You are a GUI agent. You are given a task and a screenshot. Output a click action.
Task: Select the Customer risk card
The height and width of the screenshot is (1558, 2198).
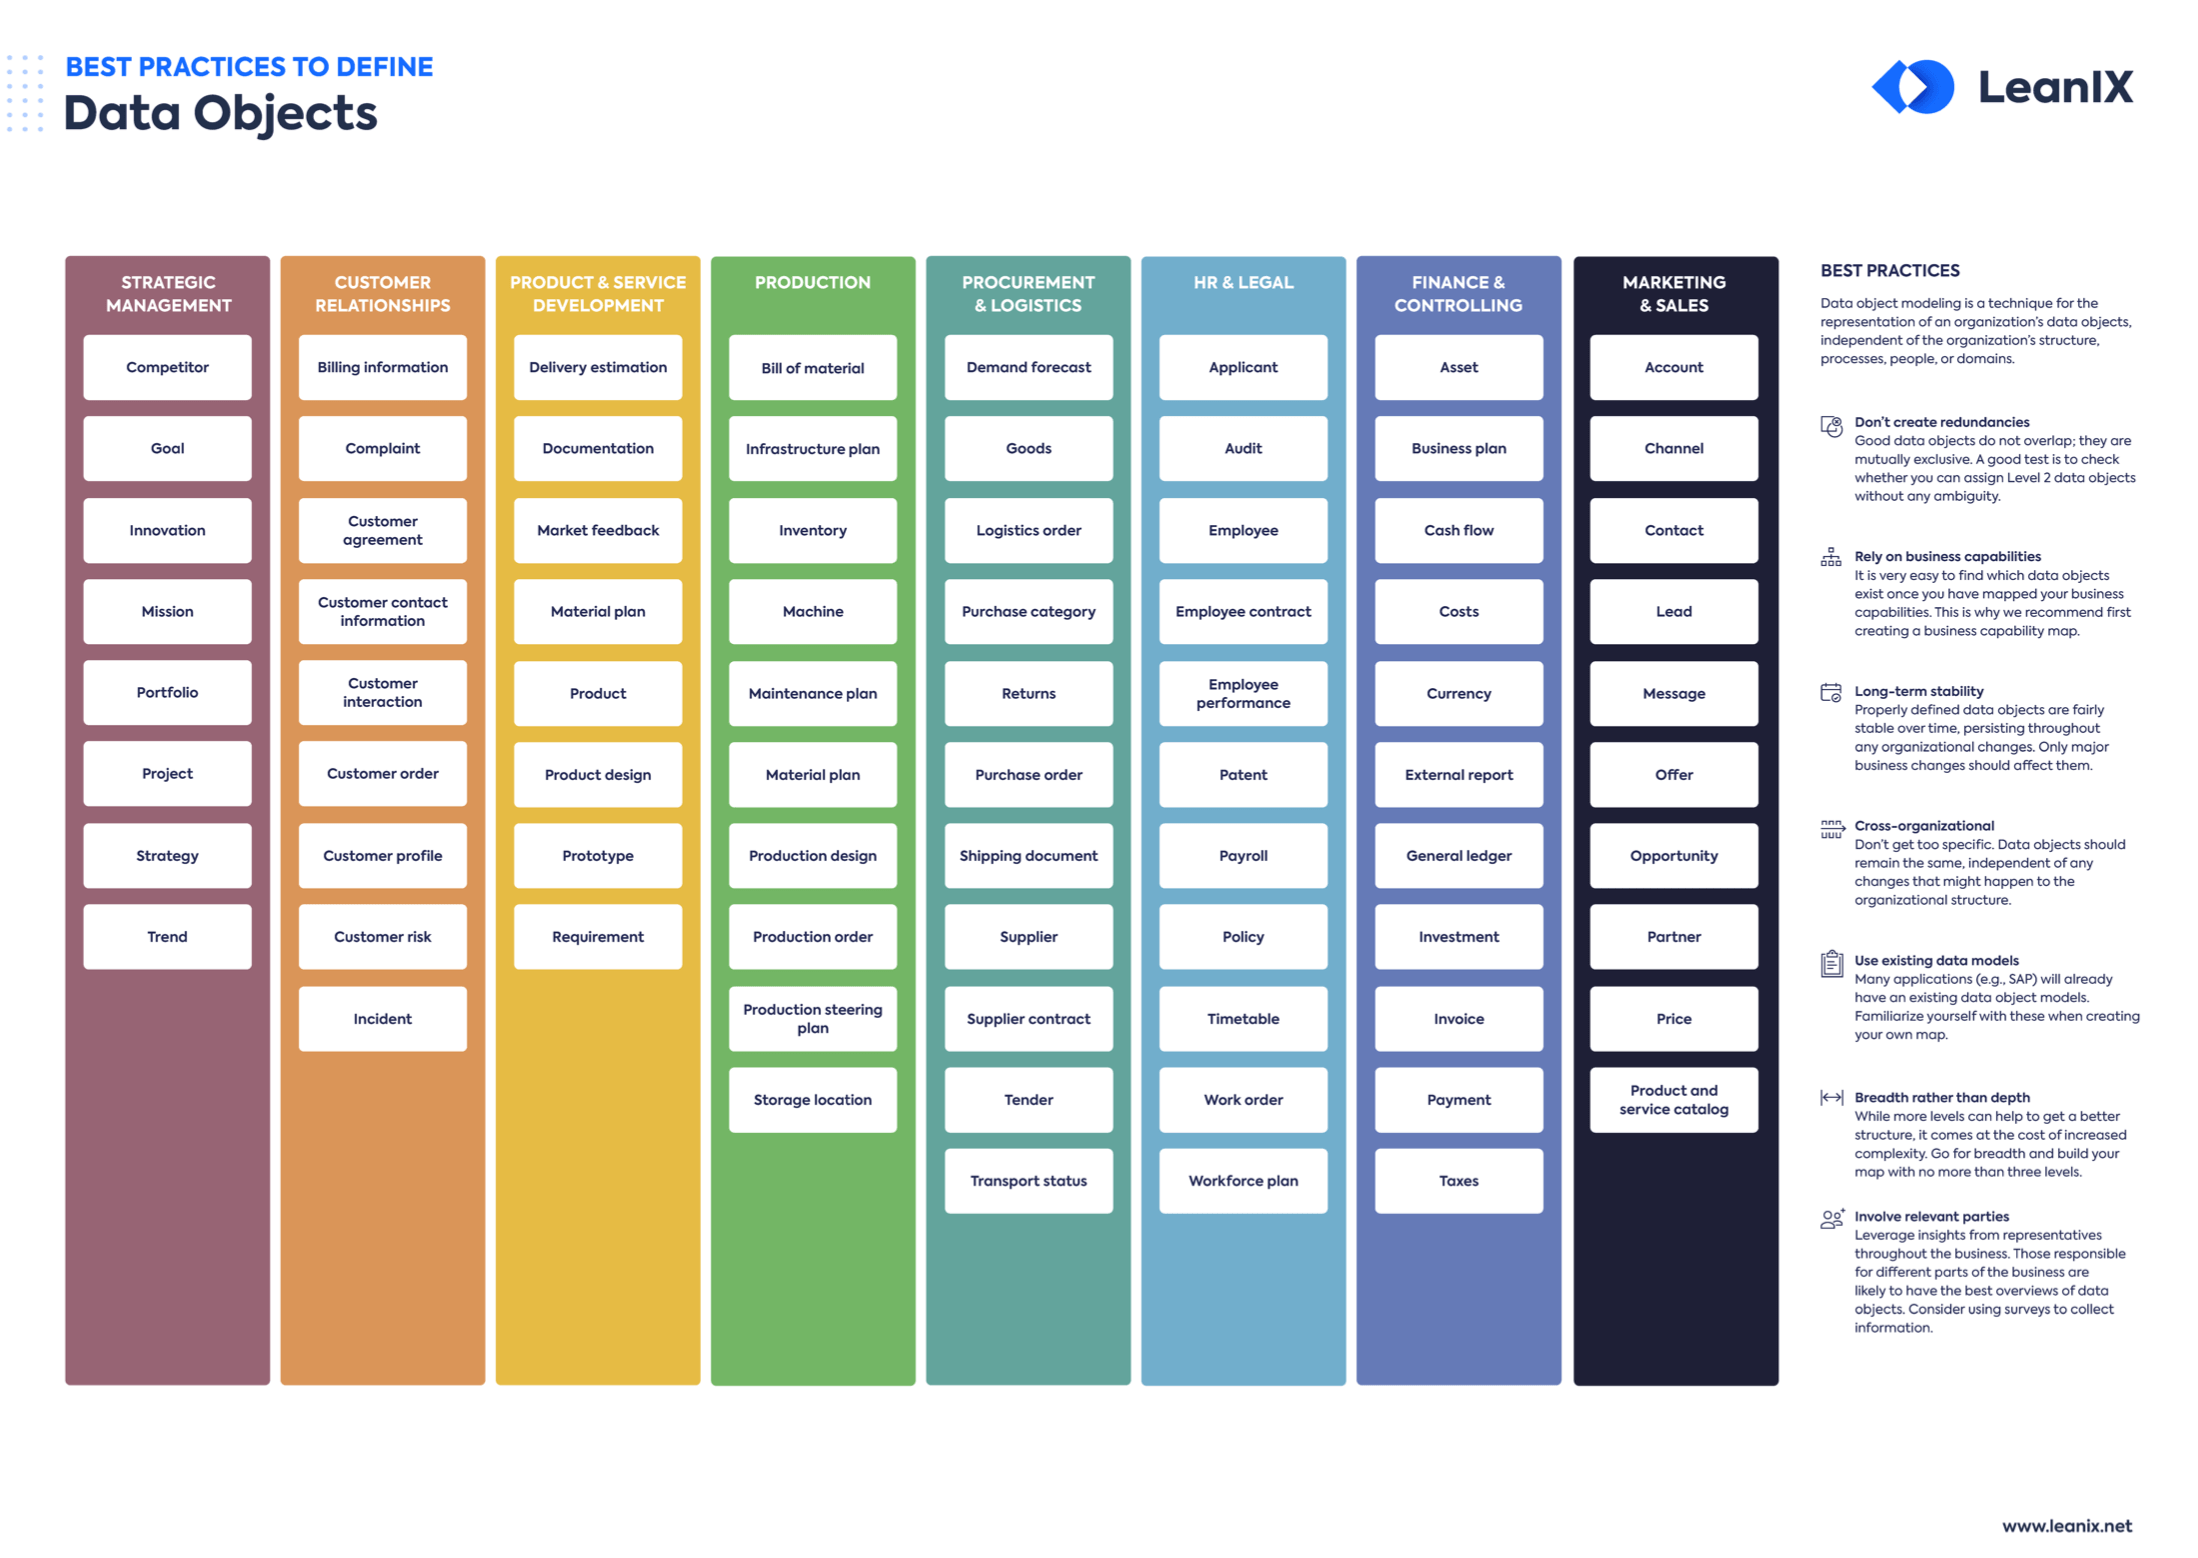382,936
